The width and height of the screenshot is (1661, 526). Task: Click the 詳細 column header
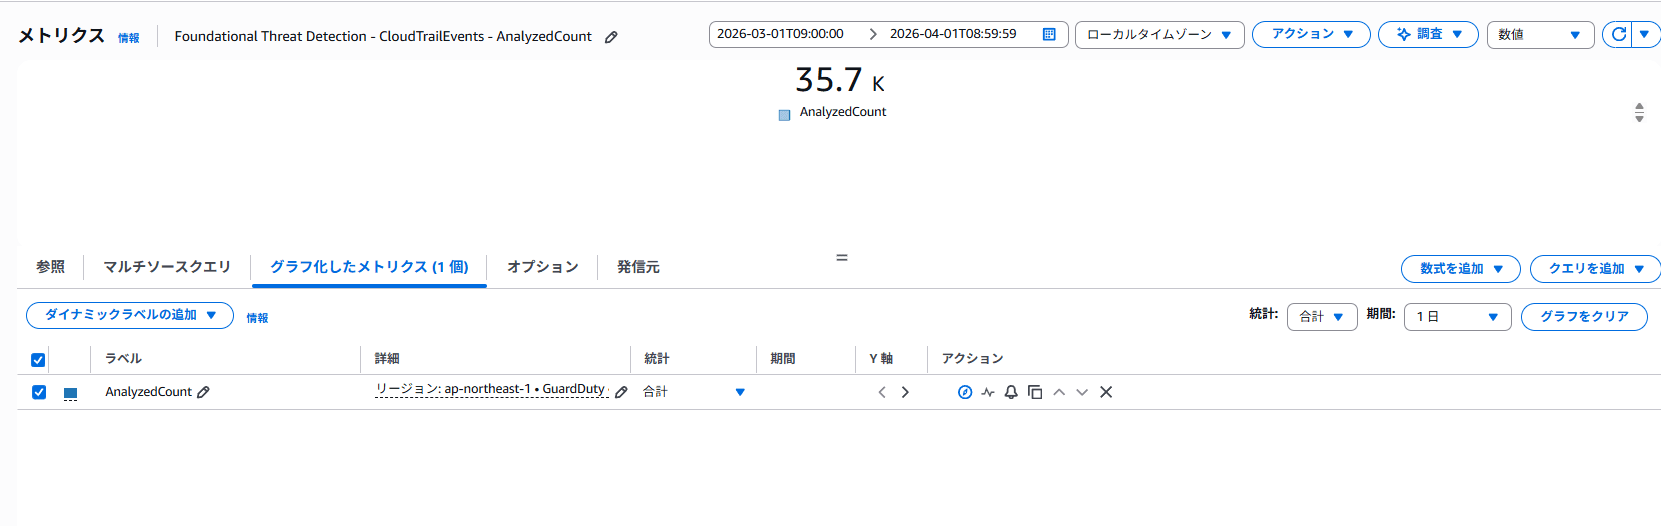387,358
